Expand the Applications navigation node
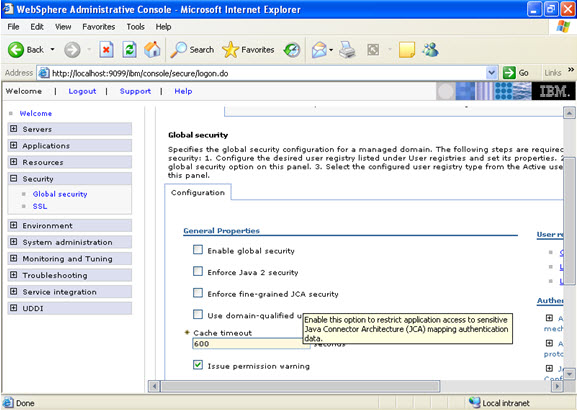Screen dimensions: 577x410 point(14,145)
